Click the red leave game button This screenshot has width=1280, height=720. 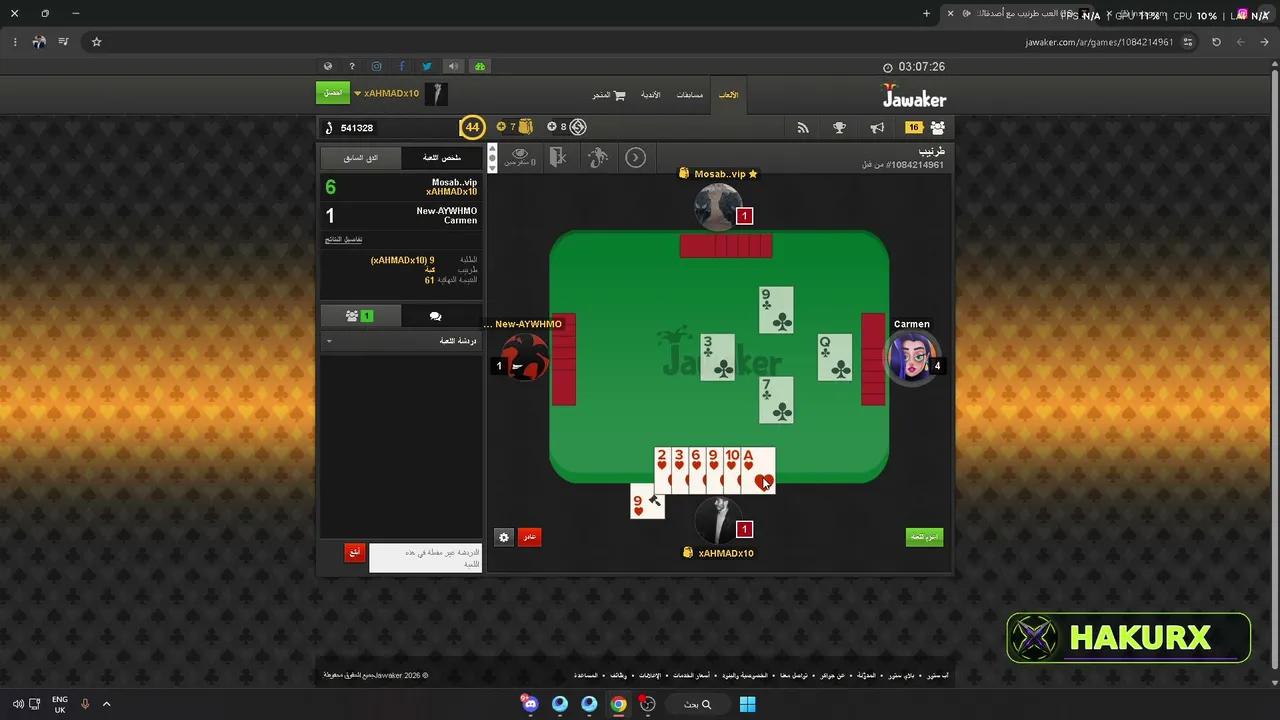530,537
